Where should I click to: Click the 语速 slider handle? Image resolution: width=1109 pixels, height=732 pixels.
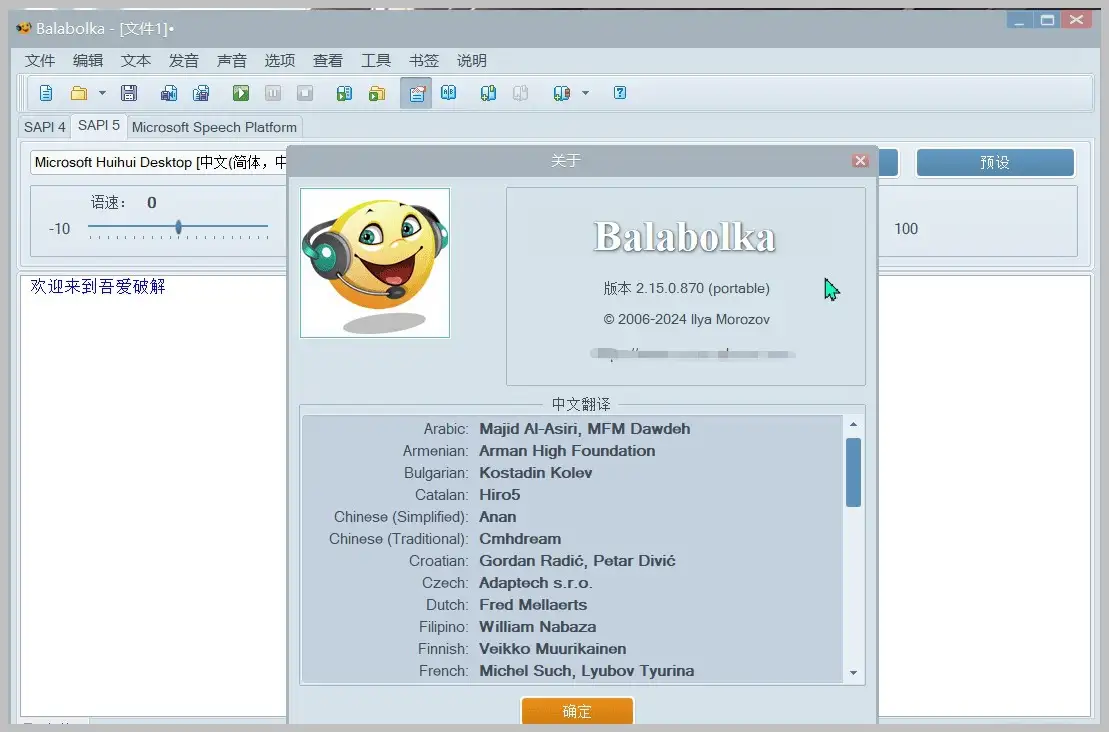coord(178,227)
